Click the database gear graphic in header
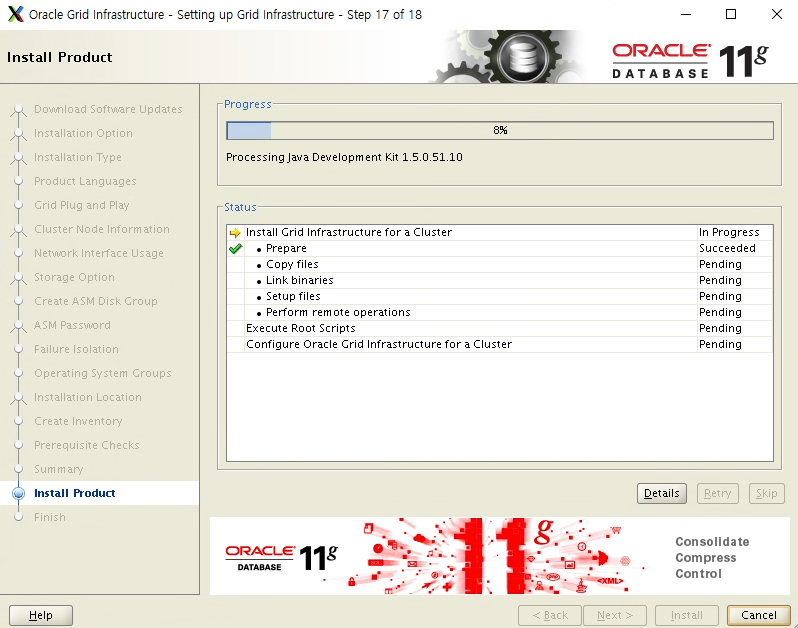Viewport: 798px width, 628px height. click(x=523, y=57)
